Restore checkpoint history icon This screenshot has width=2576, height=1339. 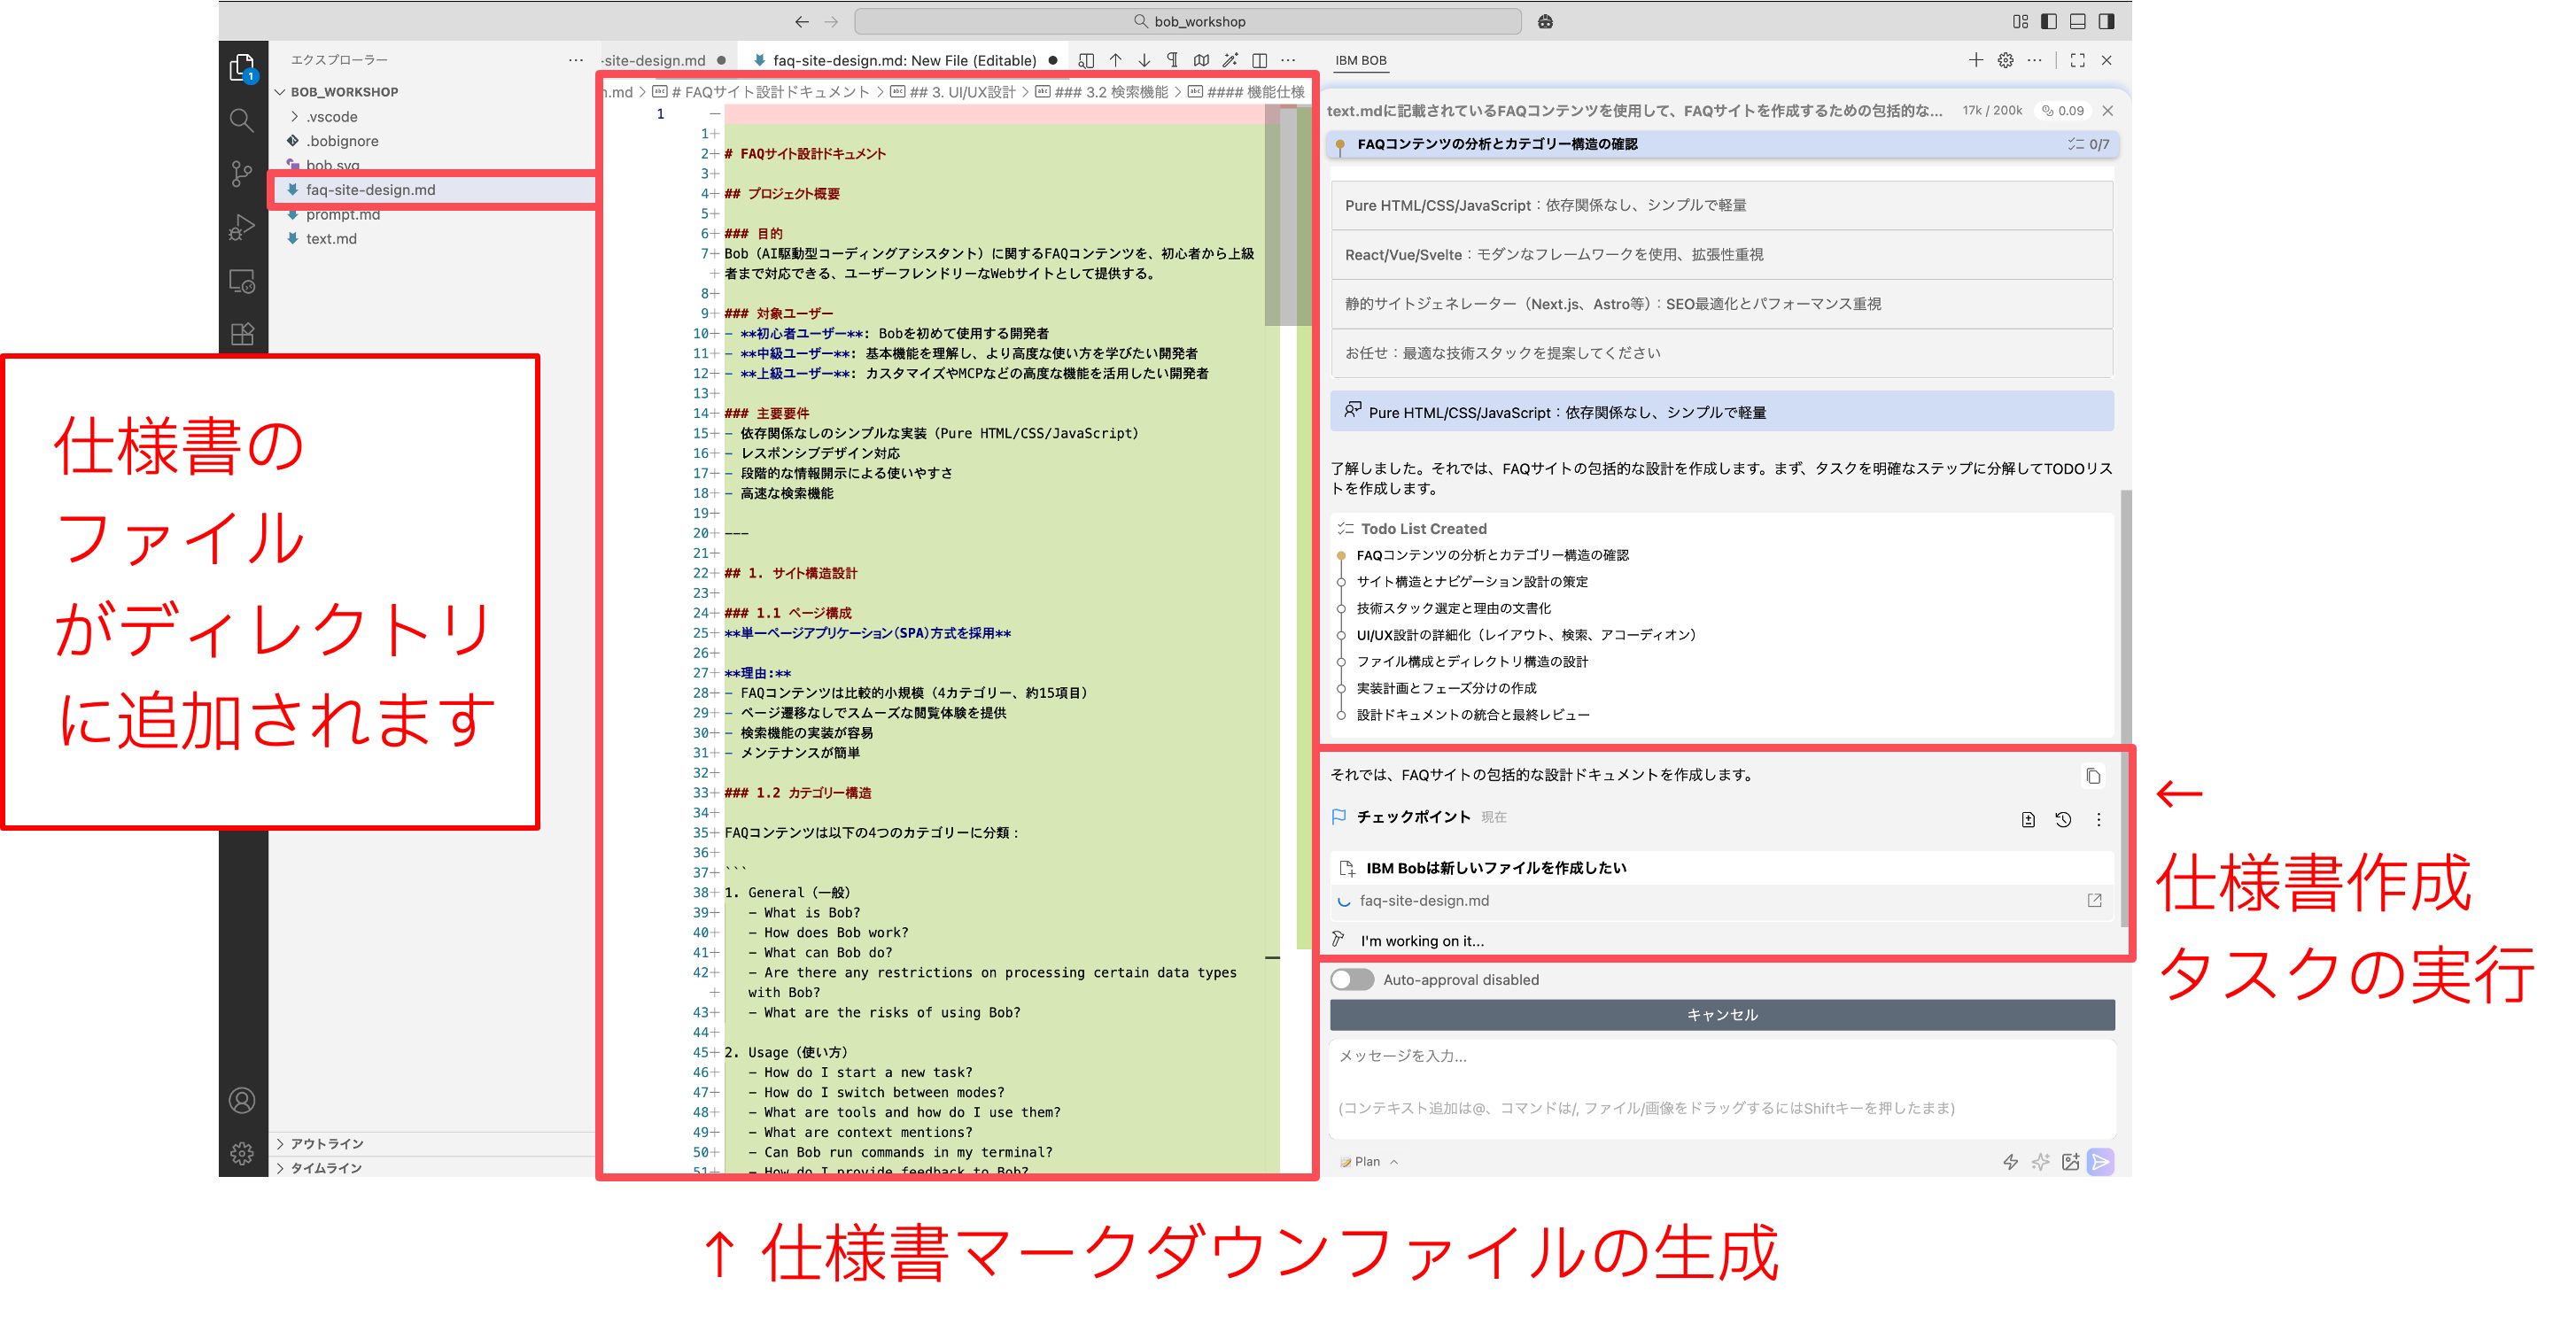click(2062, 819)
